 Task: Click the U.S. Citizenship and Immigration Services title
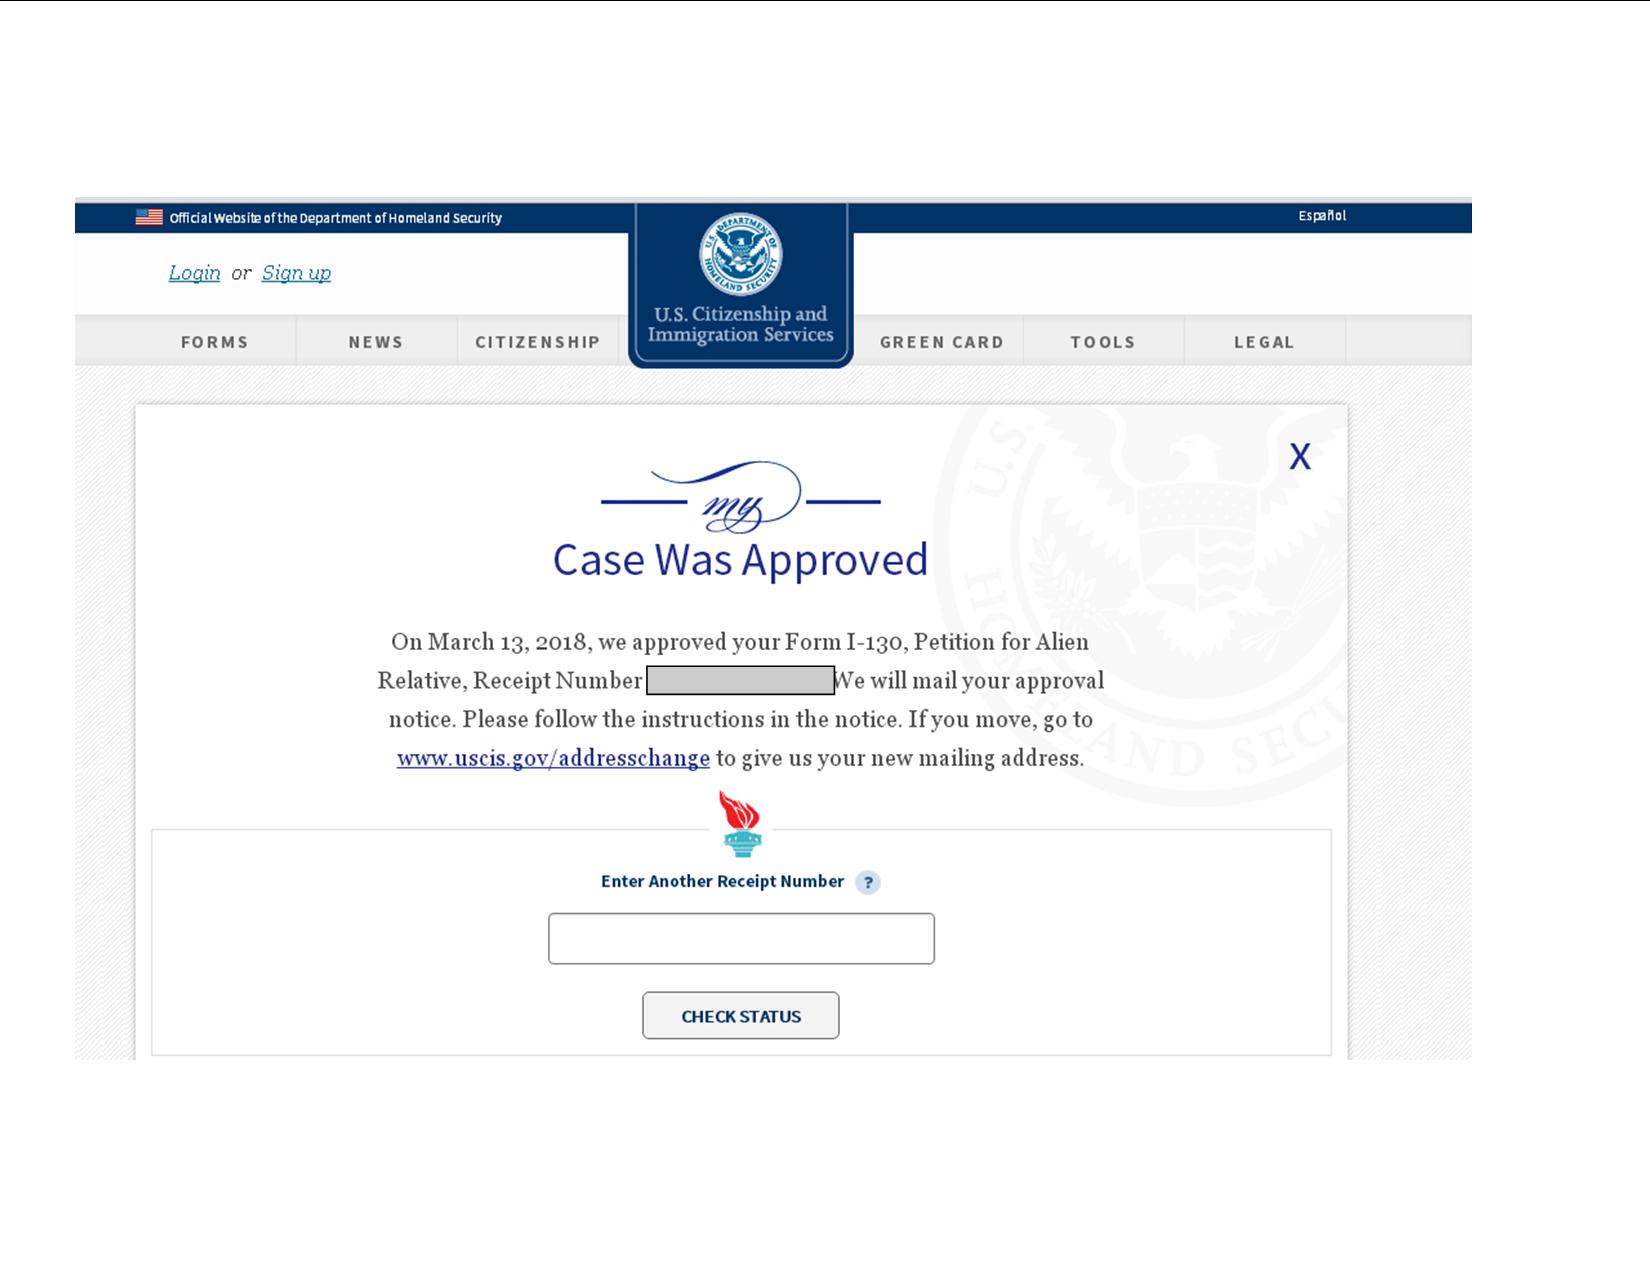click(740, 324)
